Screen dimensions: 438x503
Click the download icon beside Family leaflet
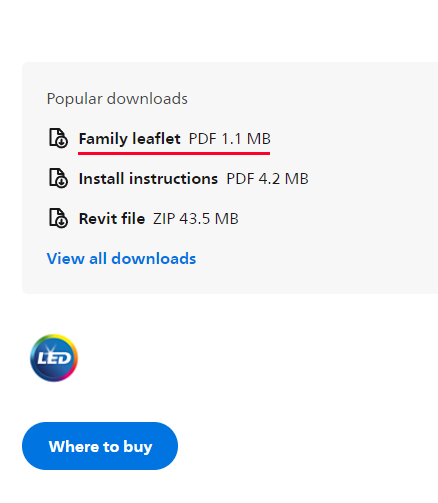[x=58, y=138]
